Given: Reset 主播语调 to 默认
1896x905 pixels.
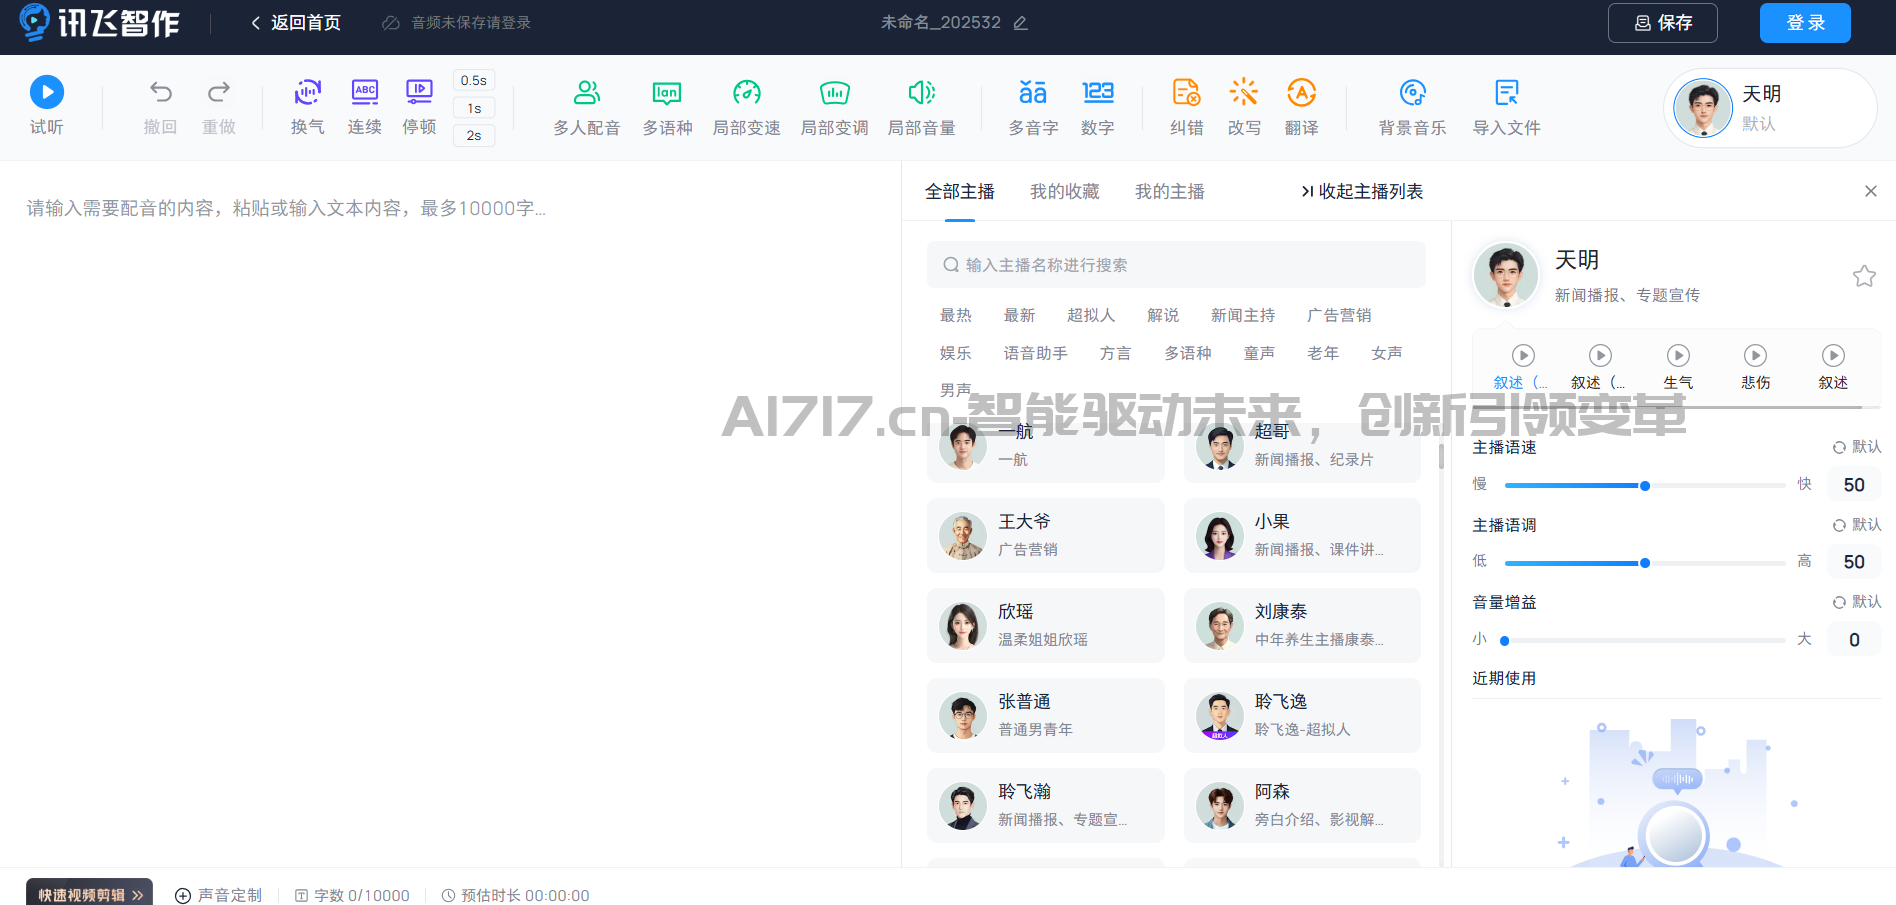Looking at the screenshot, I should click(x=1857, y=524).
